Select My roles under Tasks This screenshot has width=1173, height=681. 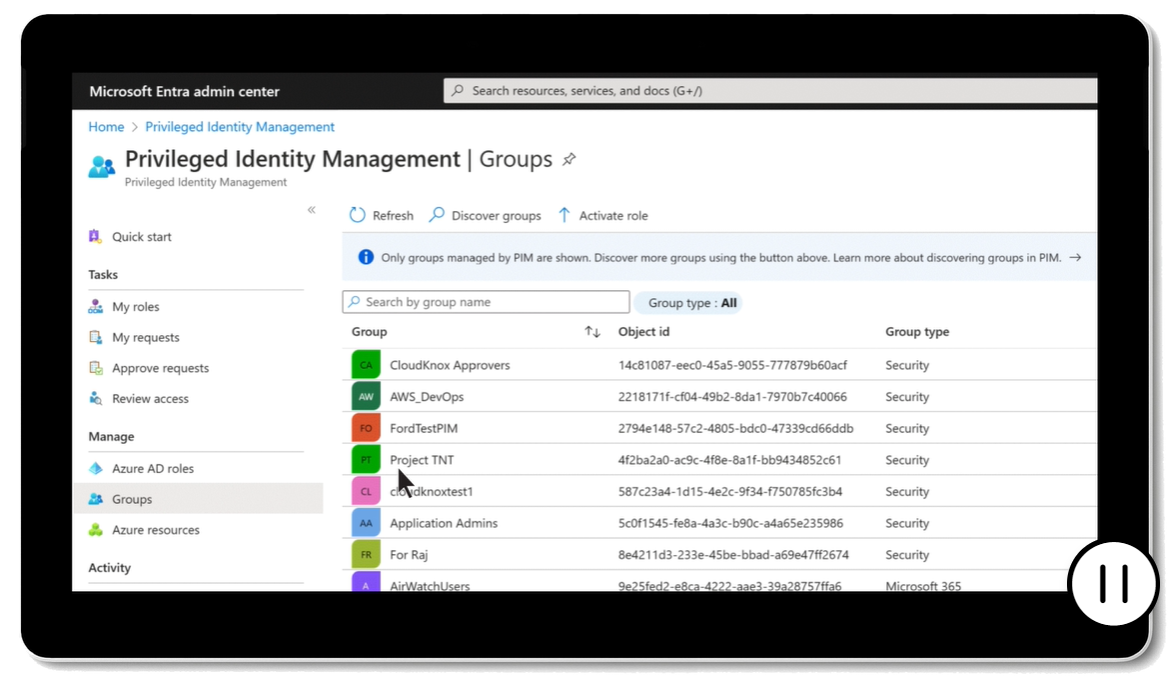coord(135,307)
